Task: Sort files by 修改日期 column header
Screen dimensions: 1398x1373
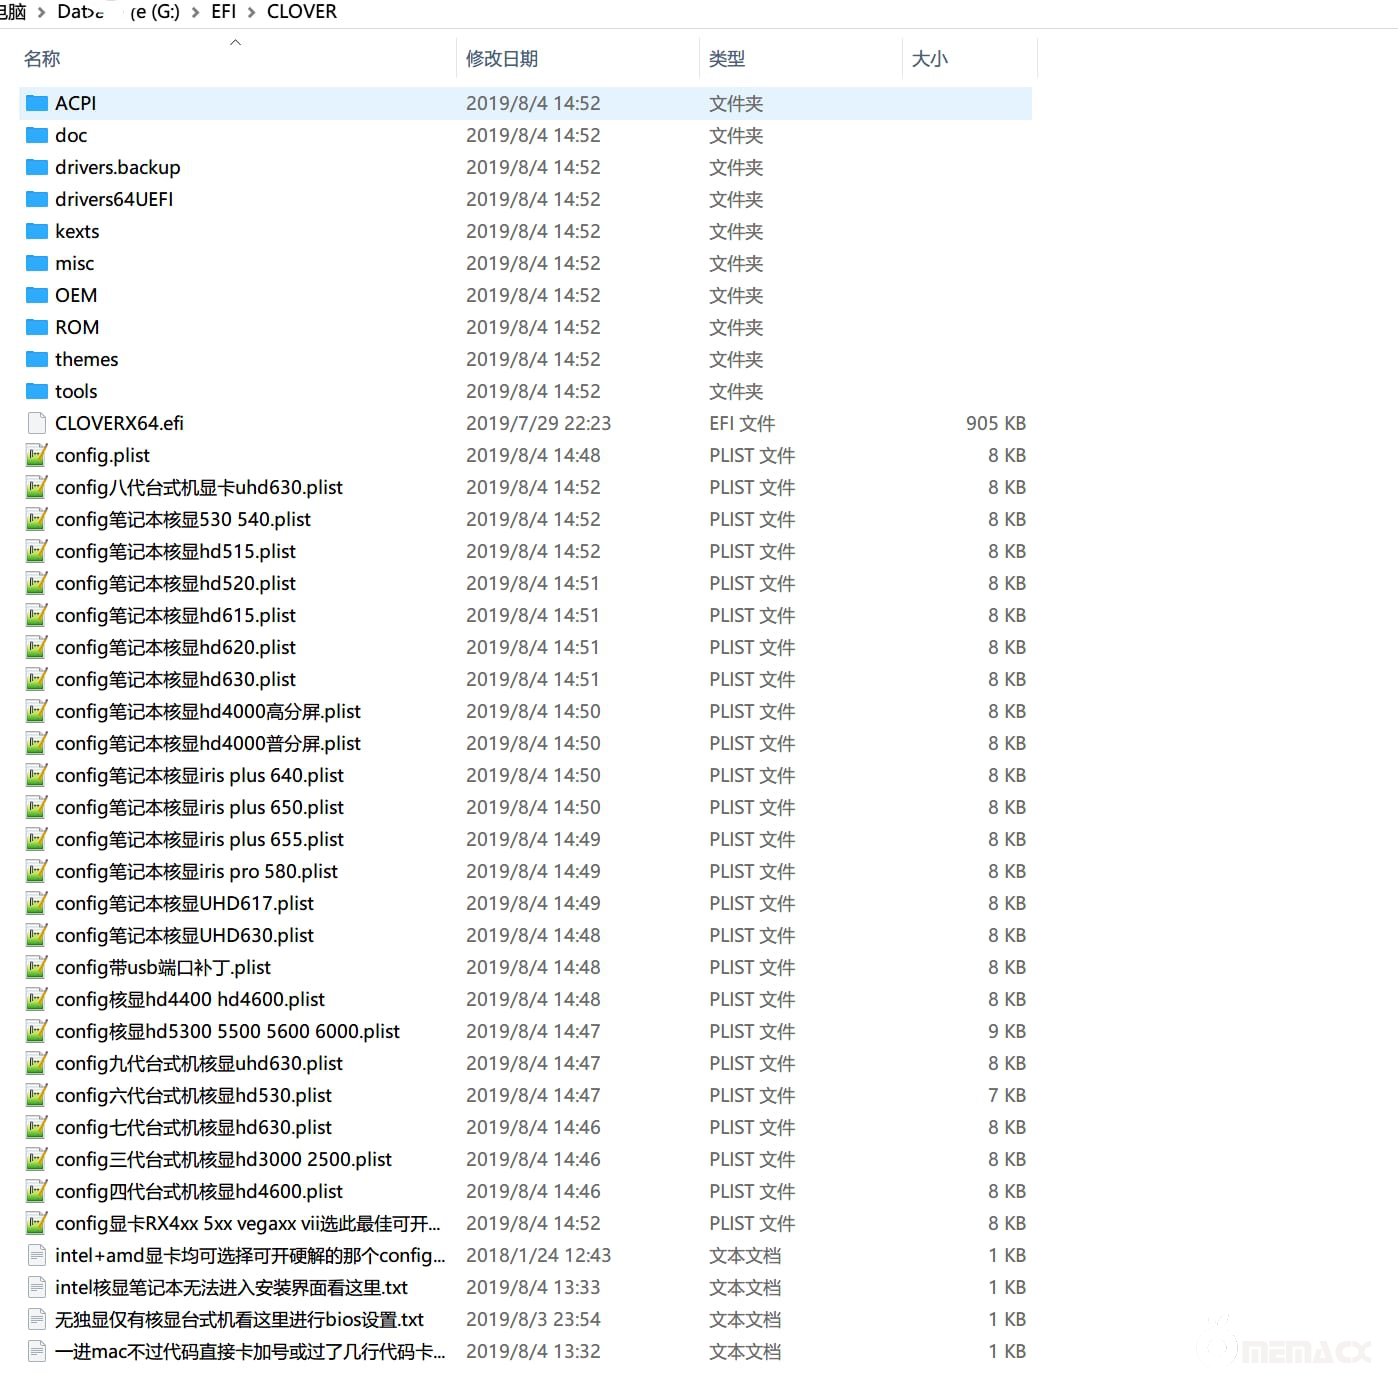Action: coord(503,58)
